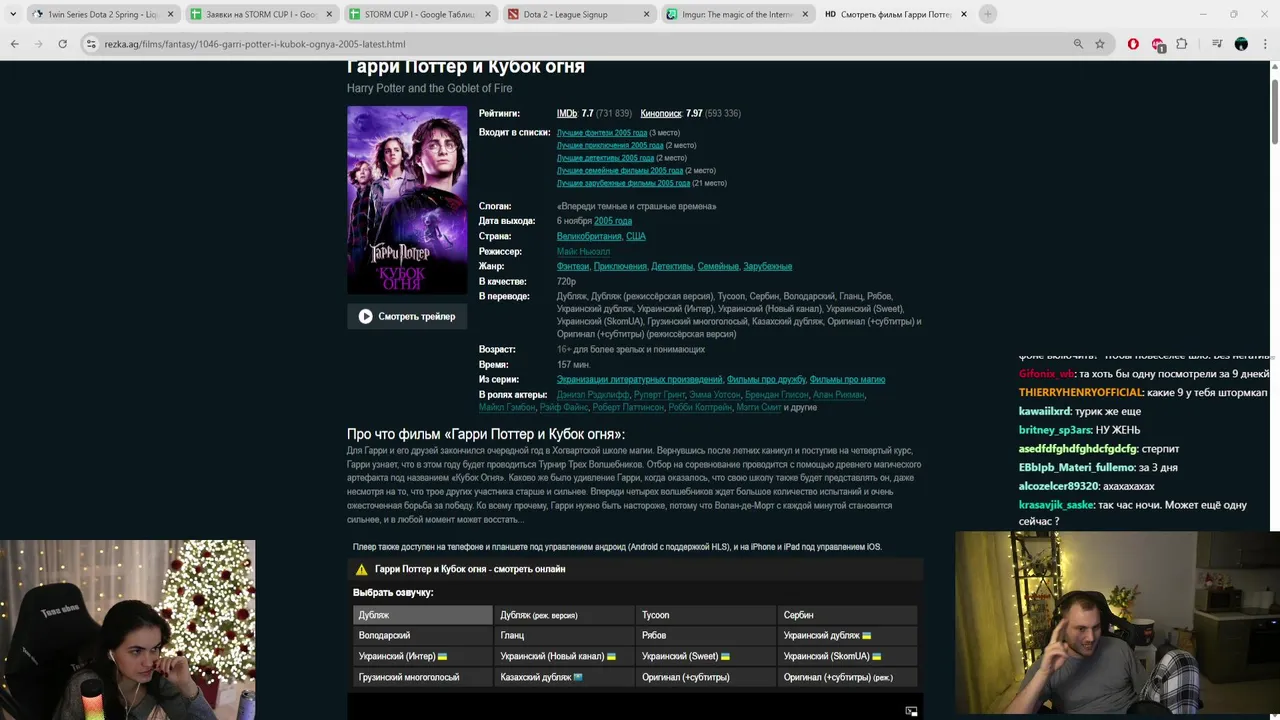
Task: Close the Dota 2 League Signup tab
Action: tap(646, 14)
